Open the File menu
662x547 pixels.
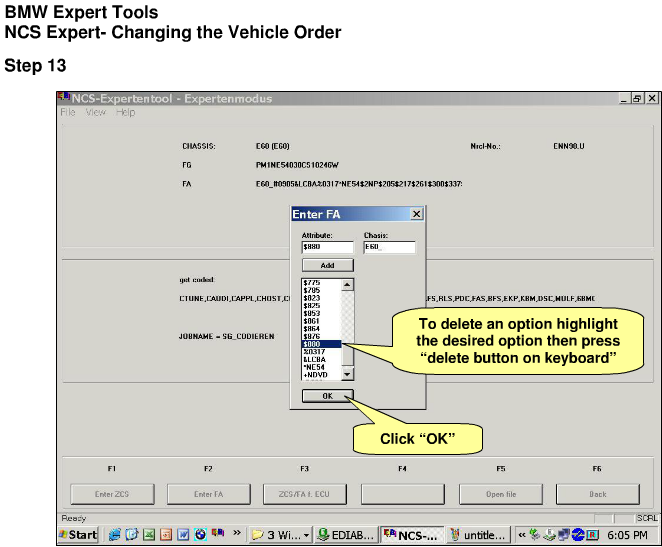click(x=68, y=112)
